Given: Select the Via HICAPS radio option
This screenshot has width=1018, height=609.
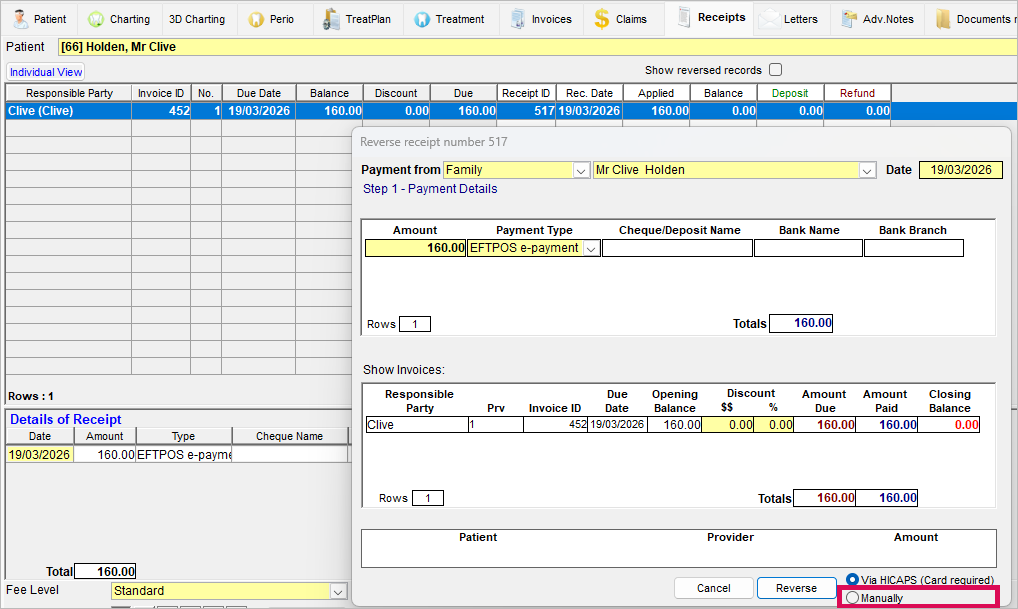Looking at the screenshot, I should tap(853, 580).
